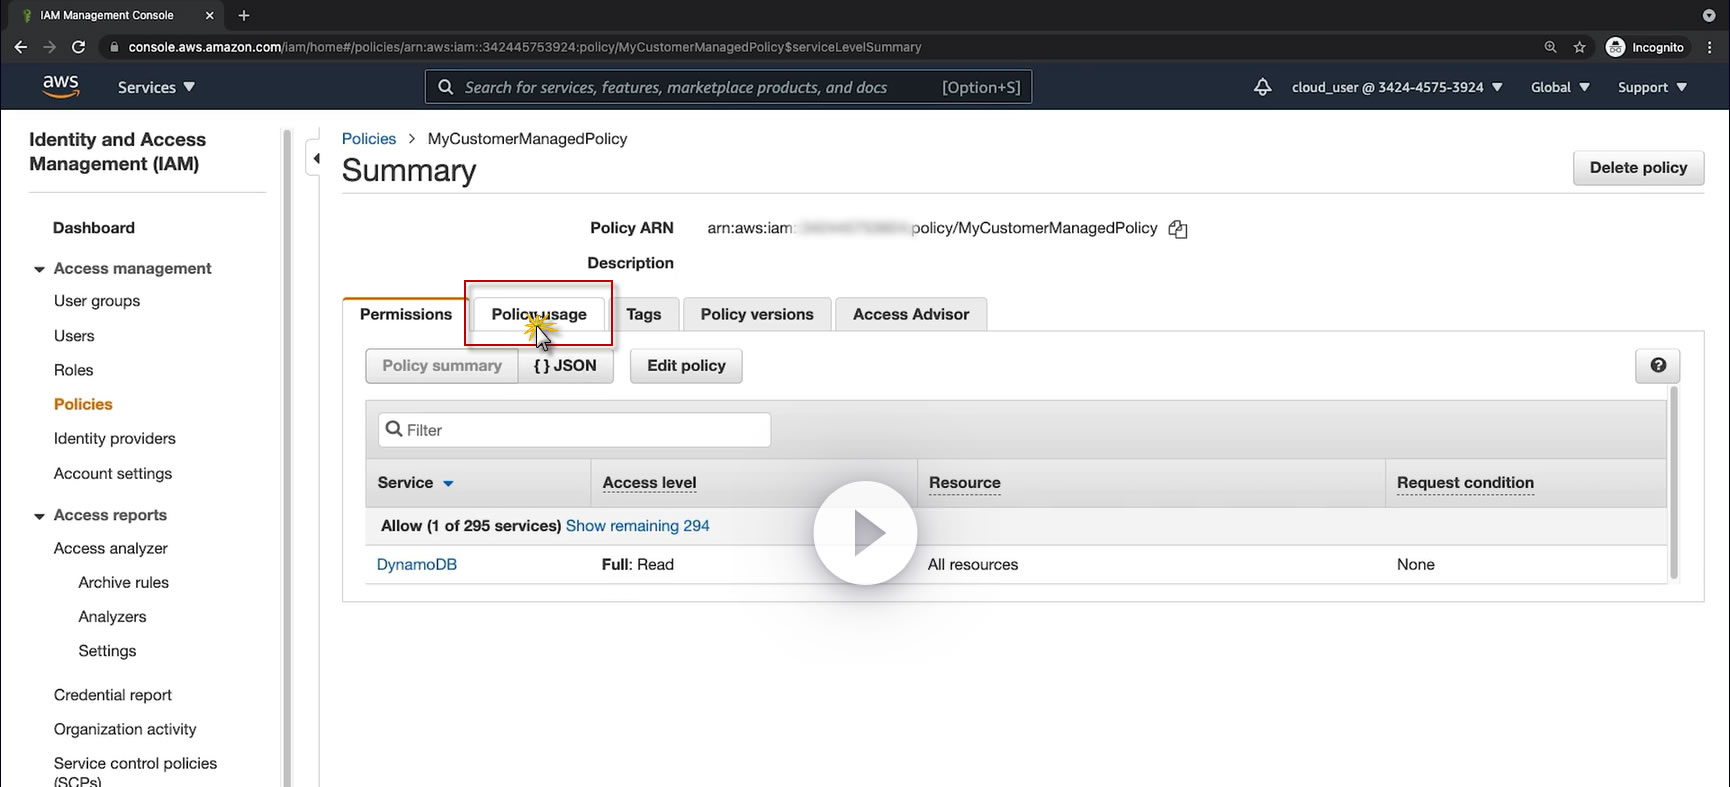Click the Filter input field
Viewport: 1730px width, 787px height.
(x=574, y=430)
